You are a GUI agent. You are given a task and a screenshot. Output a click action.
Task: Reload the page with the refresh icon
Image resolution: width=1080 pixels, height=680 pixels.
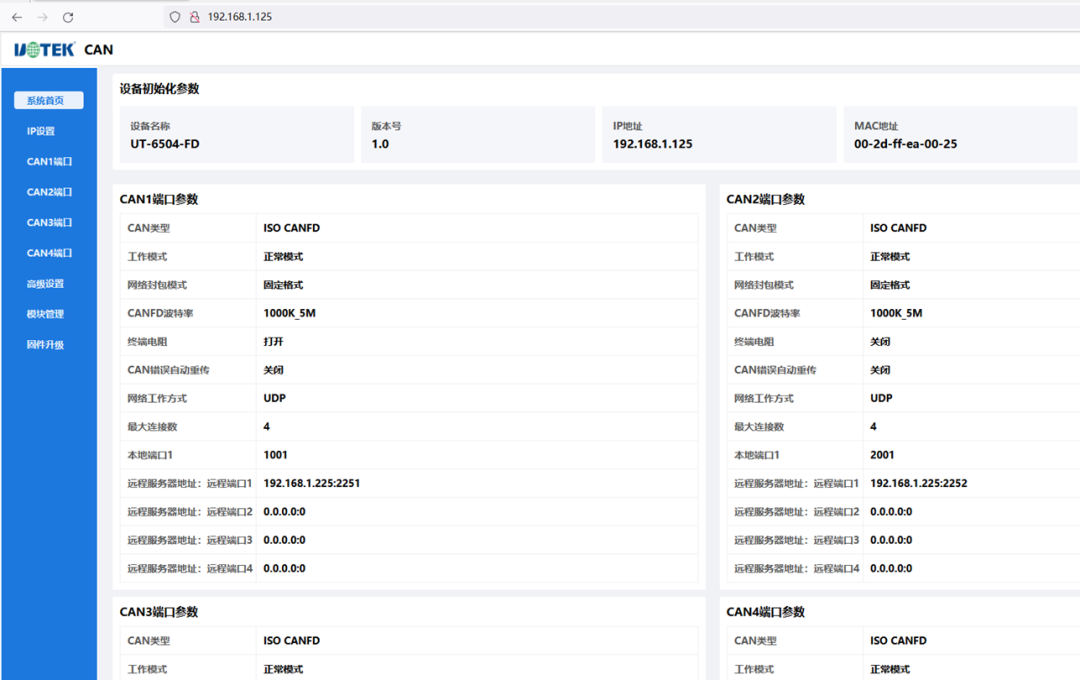pyautogui.click(x=68, y=17)
